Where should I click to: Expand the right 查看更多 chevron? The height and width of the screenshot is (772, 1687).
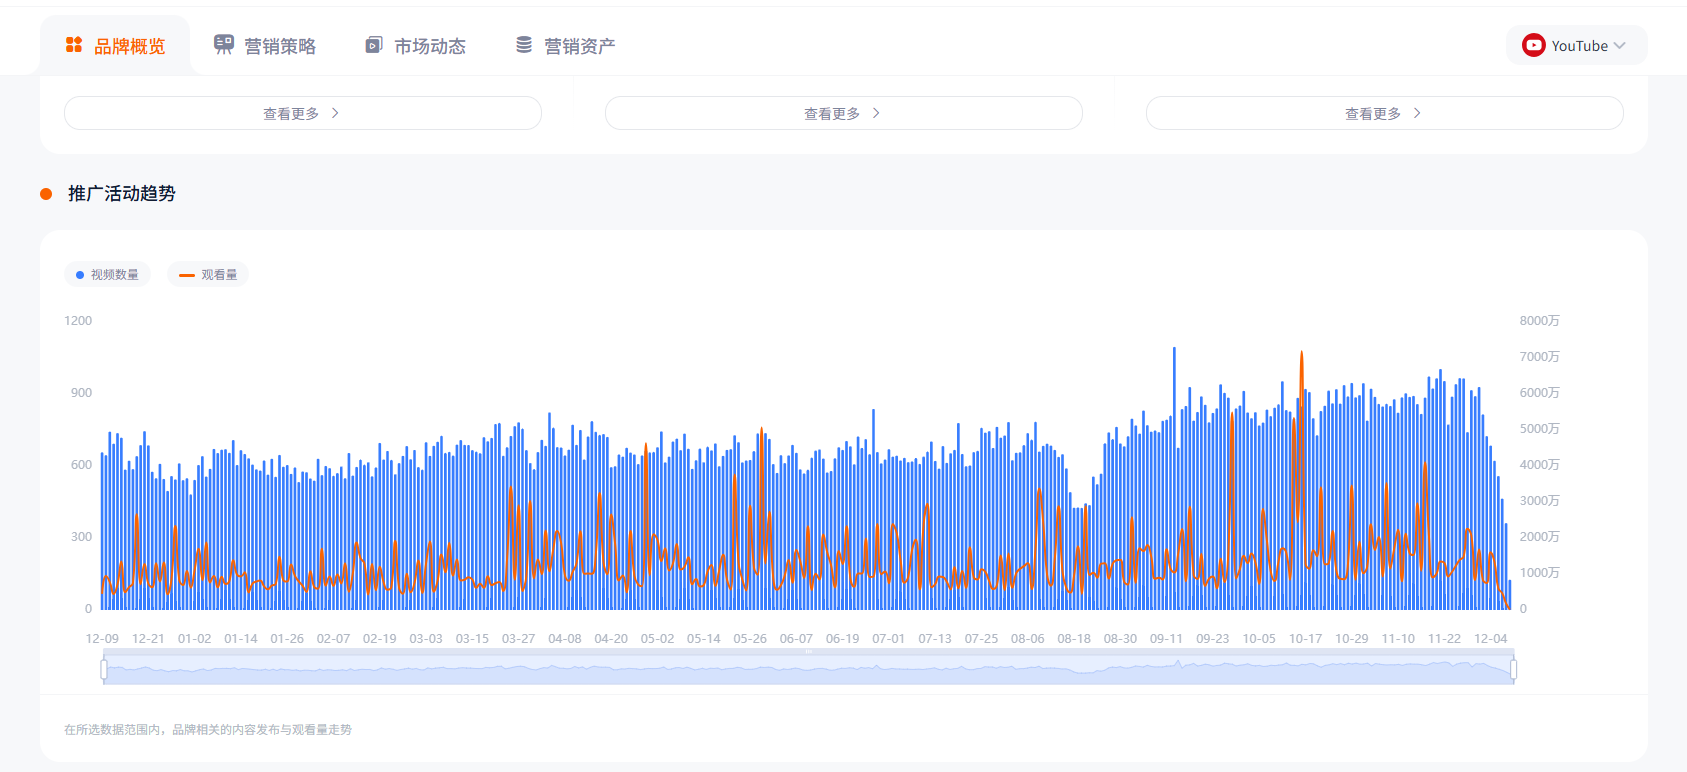pyautogui.click(x=1417, y=114)
